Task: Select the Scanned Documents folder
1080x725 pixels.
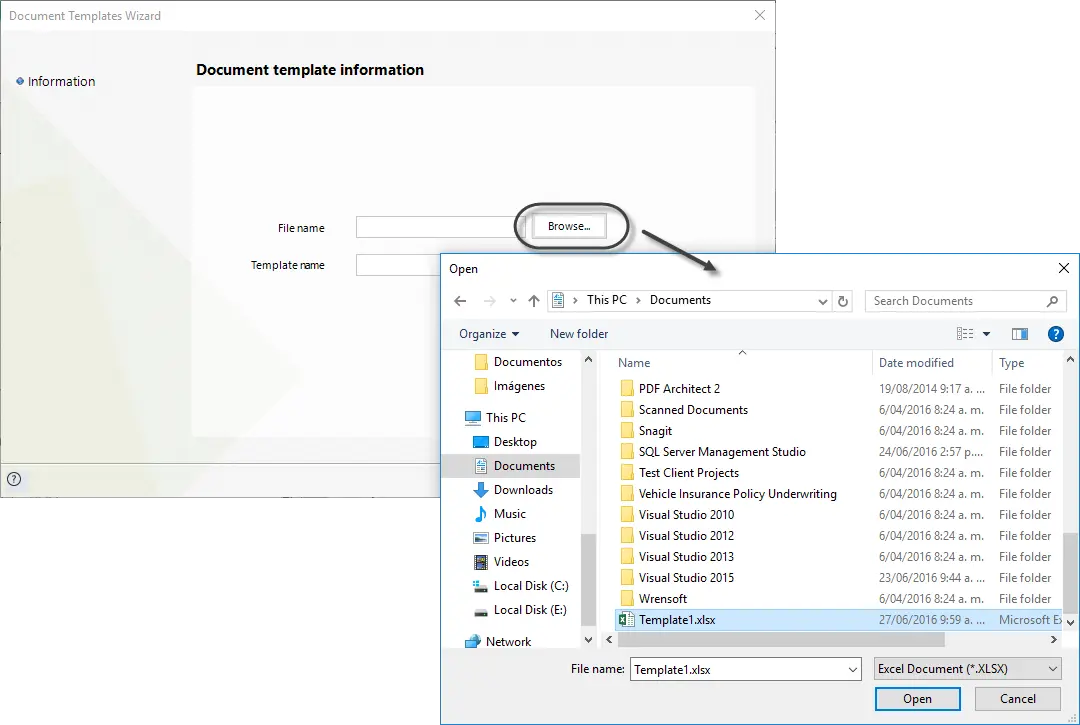Action: (x=693, y=410)
